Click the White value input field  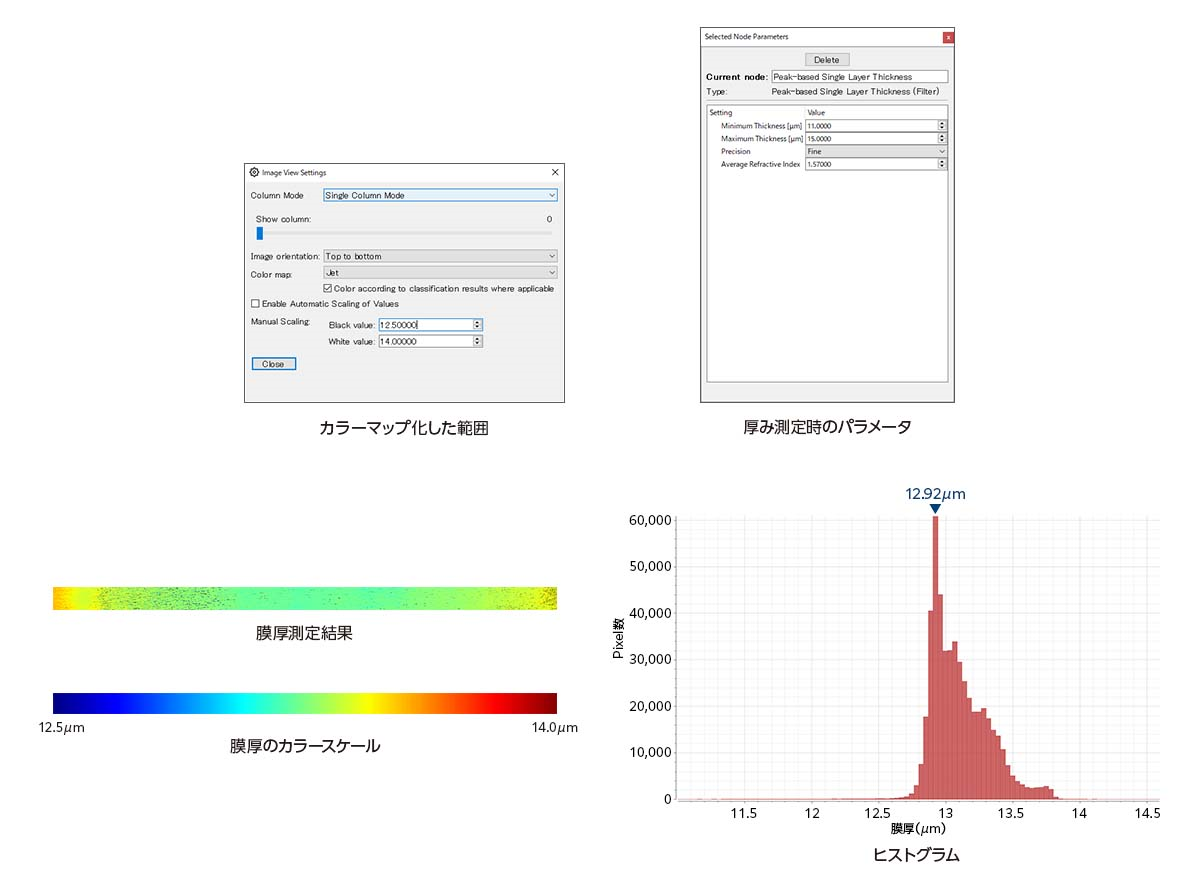pos(424,341)
